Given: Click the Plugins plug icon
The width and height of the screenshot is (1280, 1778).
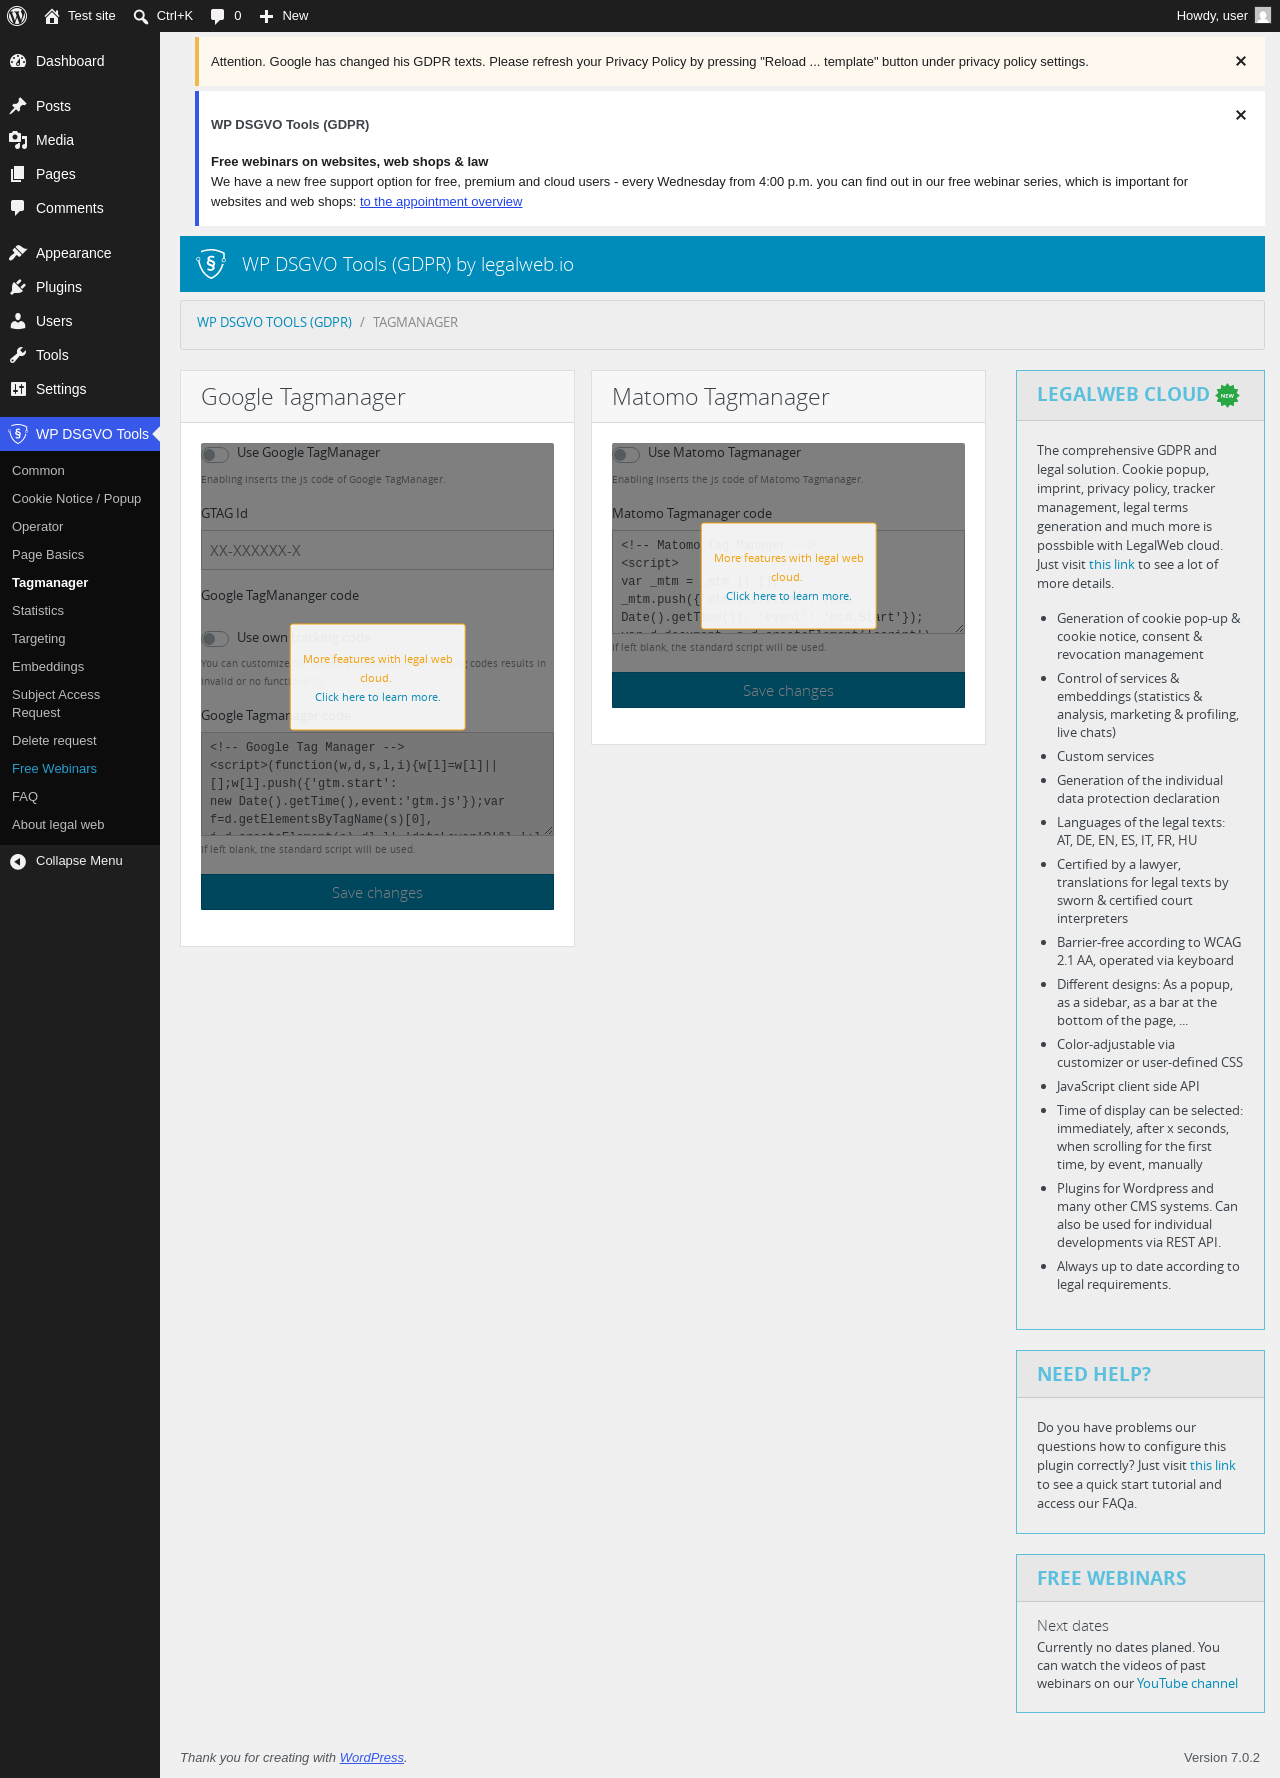Looking at the screenshot, I should (18, 287).
